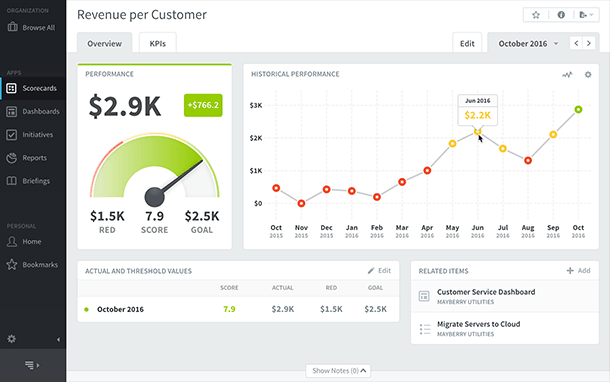The image size is (610, 382).
Task: Click the Jun 2016 $2.2K tooltip
Action: [478, 110]
